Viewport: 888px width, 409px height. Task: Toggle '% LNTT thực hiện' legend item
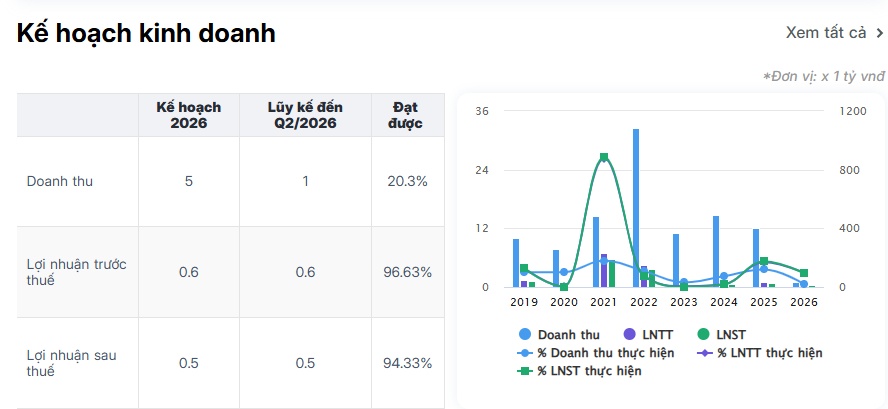coord(759,353)
